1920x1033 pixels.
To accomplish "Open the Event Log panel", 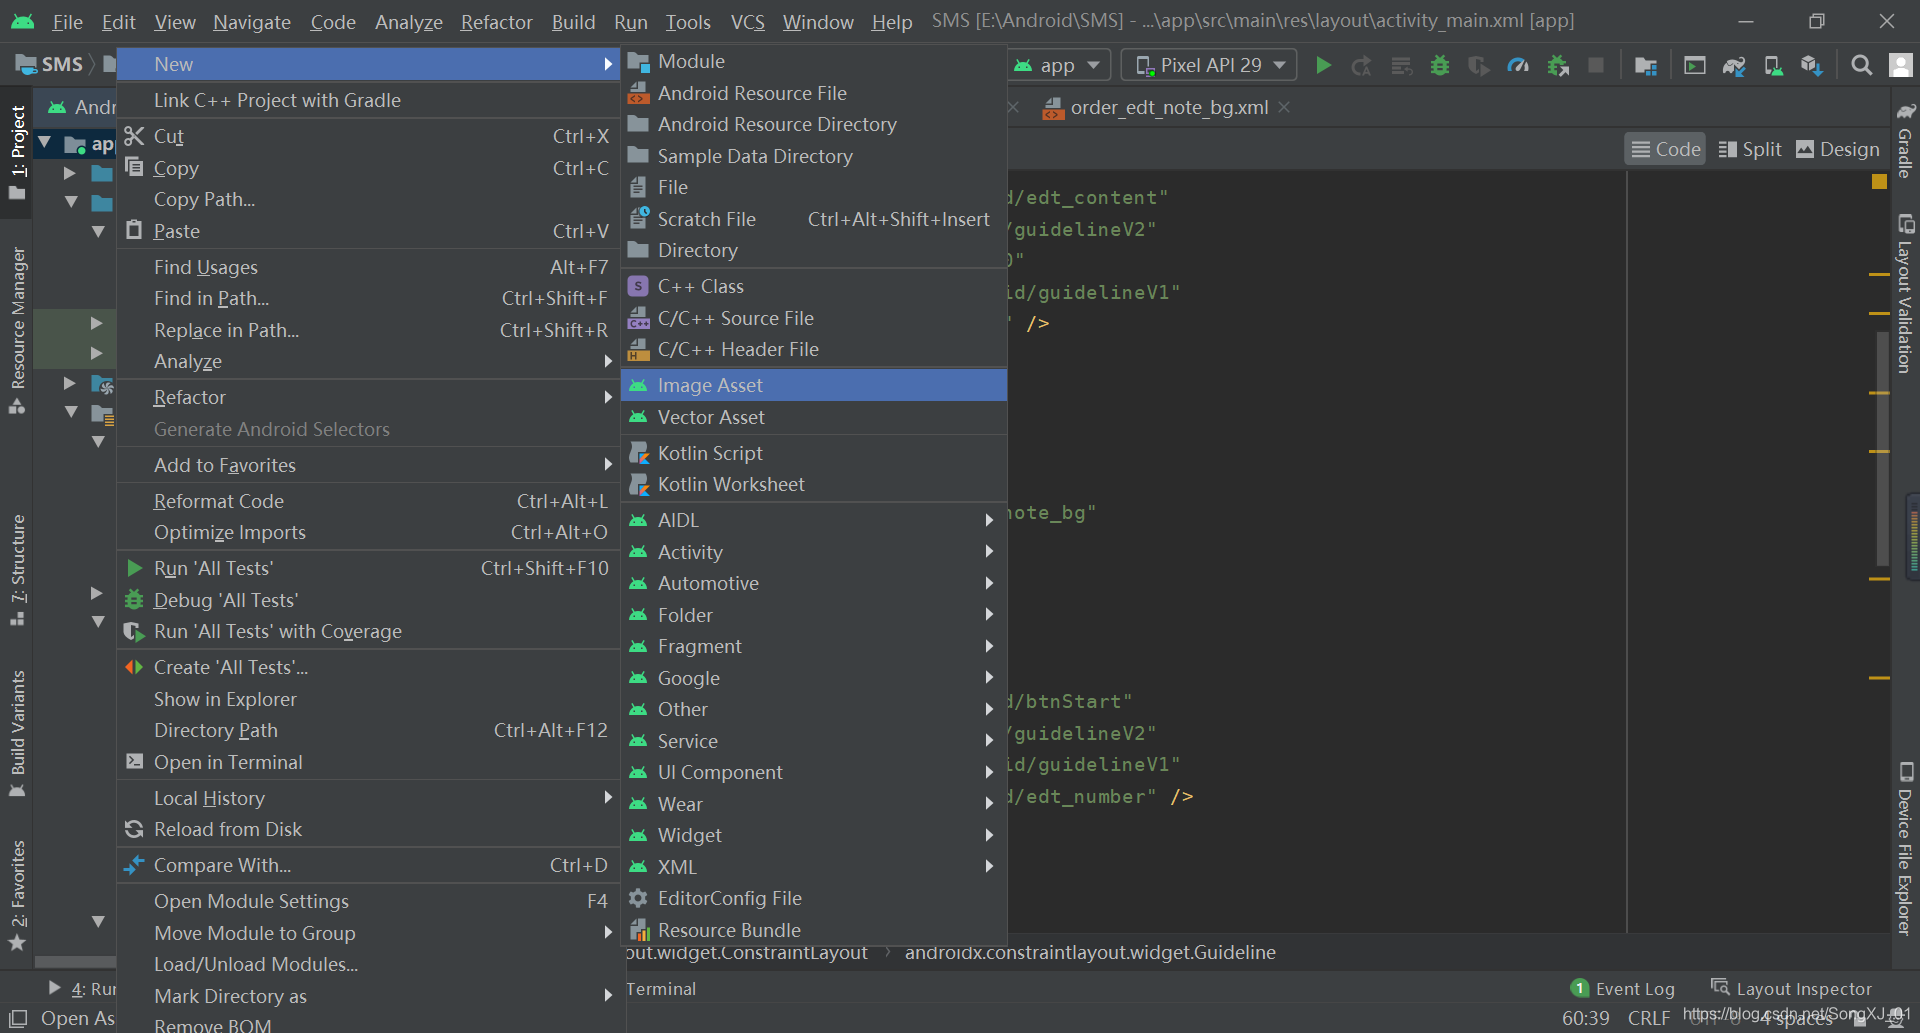I will coord(1623,988).
